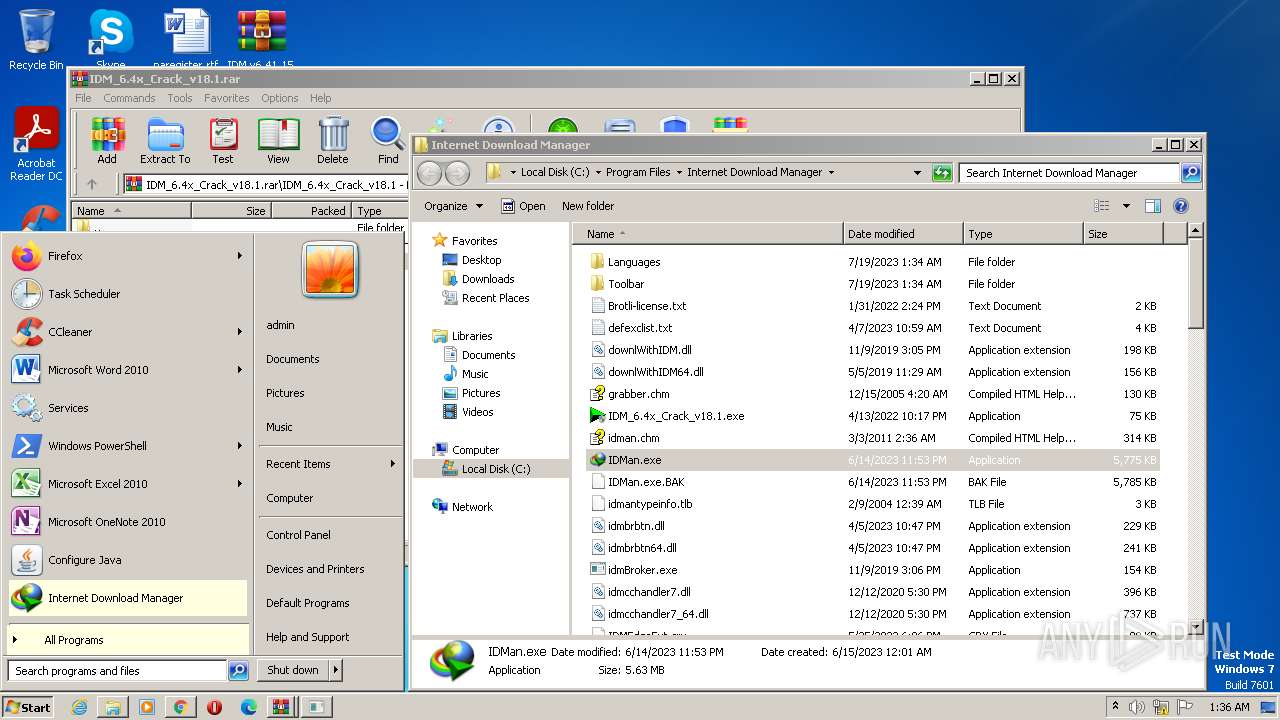Open Configure Java entry
This screenshot has height=720, width=1280.
click(x=127, y=560)
